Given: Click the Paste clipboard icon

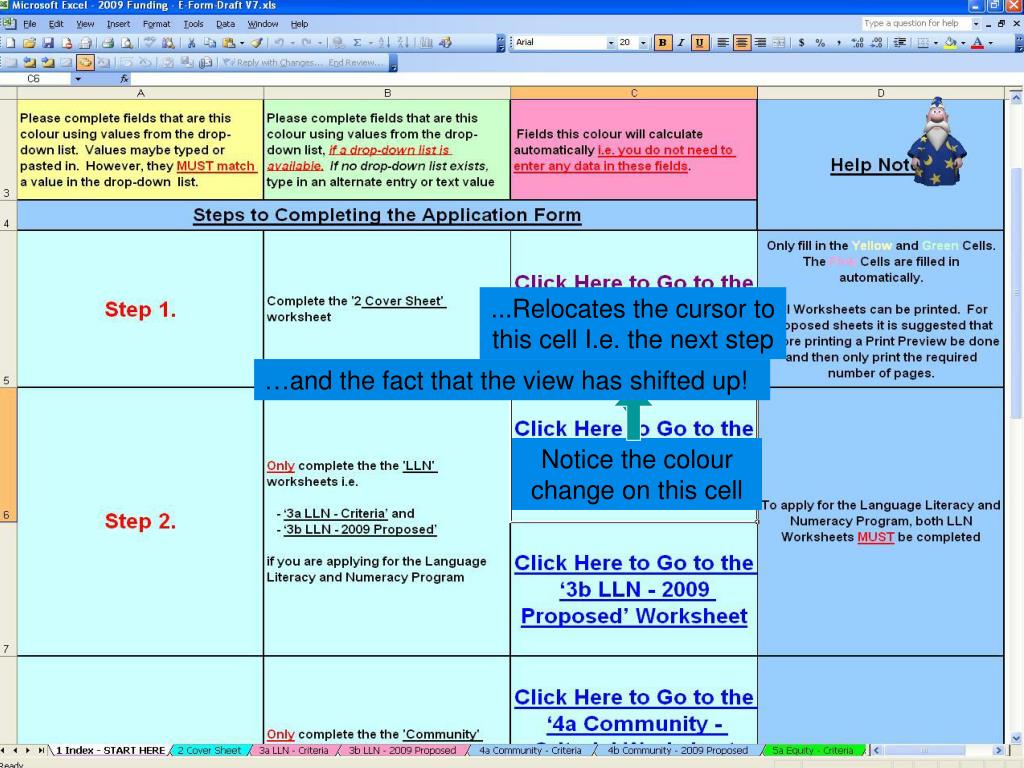Looking at the screenshot, I should (229, 42).
